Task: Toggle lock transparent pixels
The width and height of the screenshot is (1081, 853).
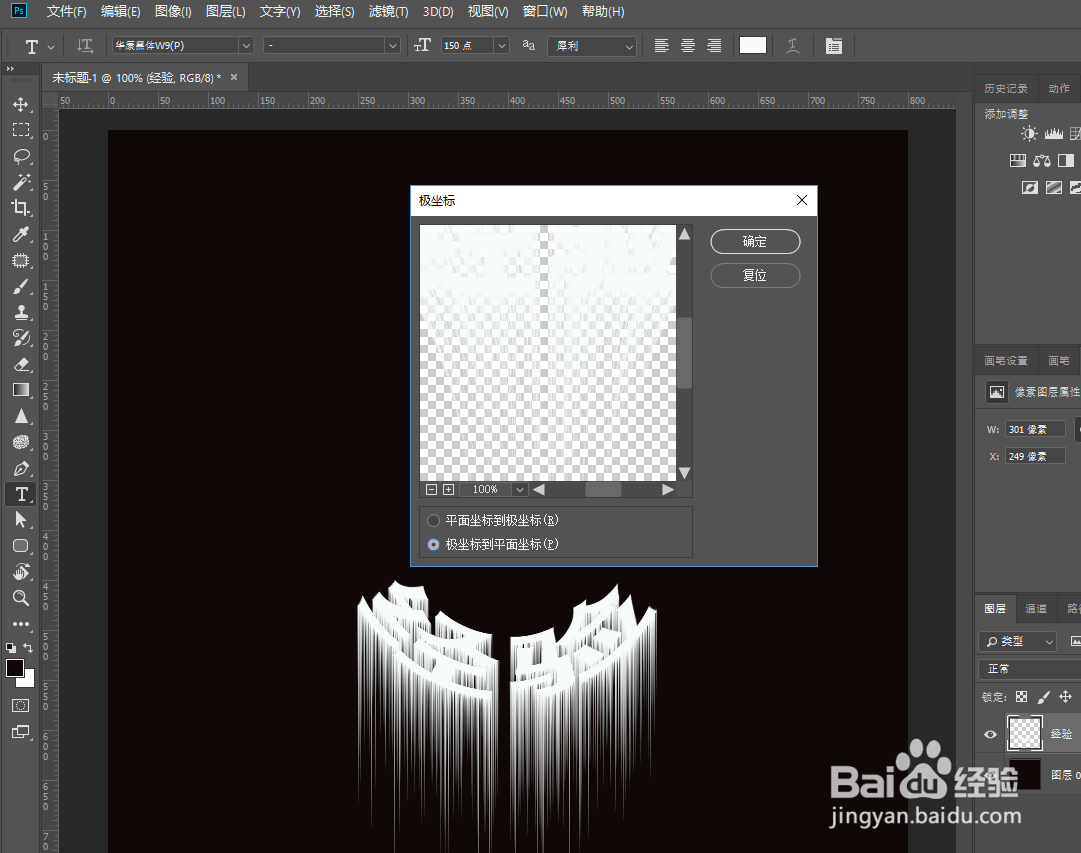Action: pos(1021,696)
